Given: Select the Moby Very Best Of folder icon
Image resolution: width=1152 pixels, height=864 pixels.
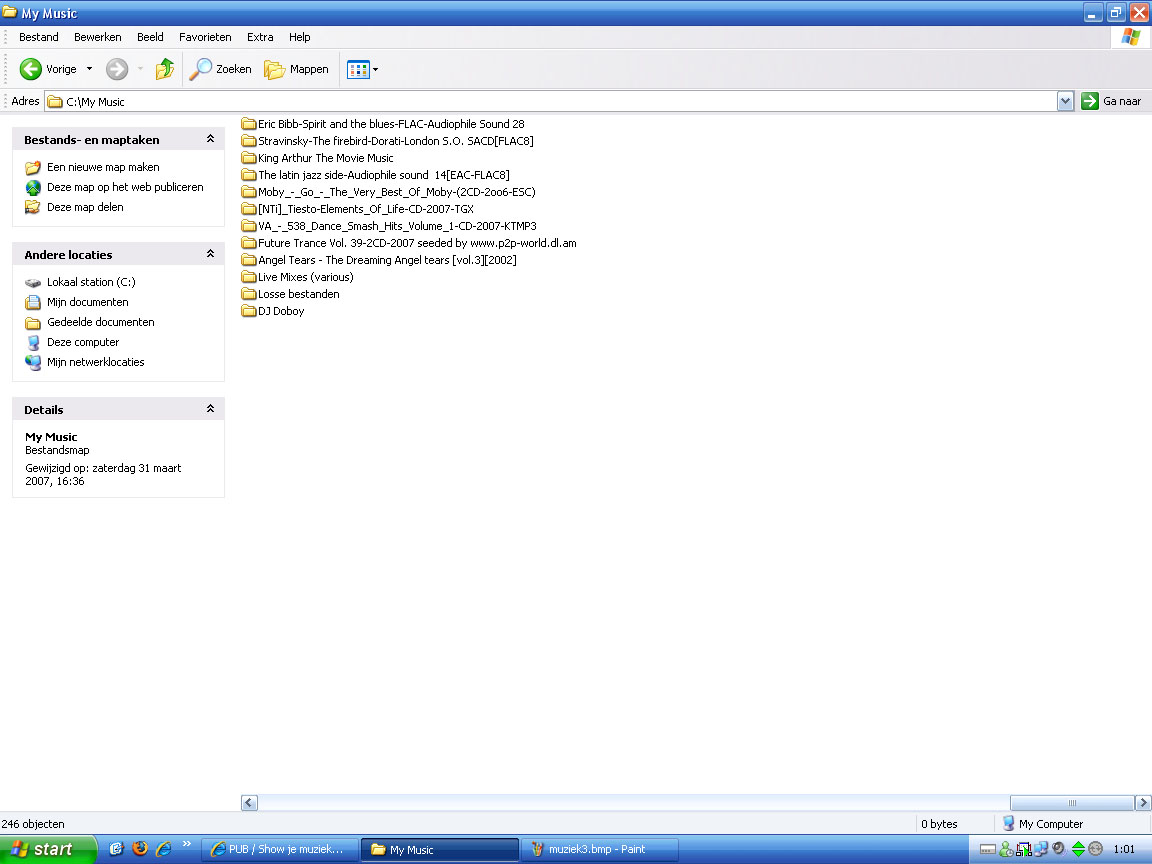Looking at the screenshot, I should pyautogui.click(x=248, y=192).
